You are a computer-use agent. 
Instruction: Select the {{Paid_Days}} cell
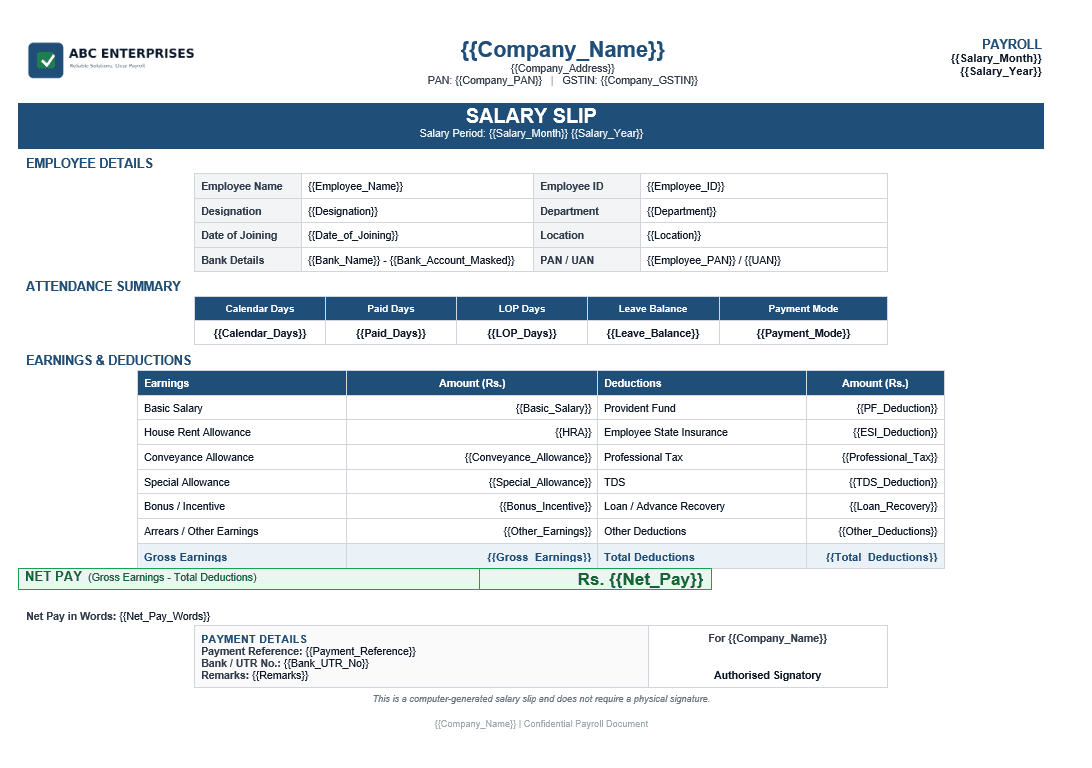pos(391,333)
